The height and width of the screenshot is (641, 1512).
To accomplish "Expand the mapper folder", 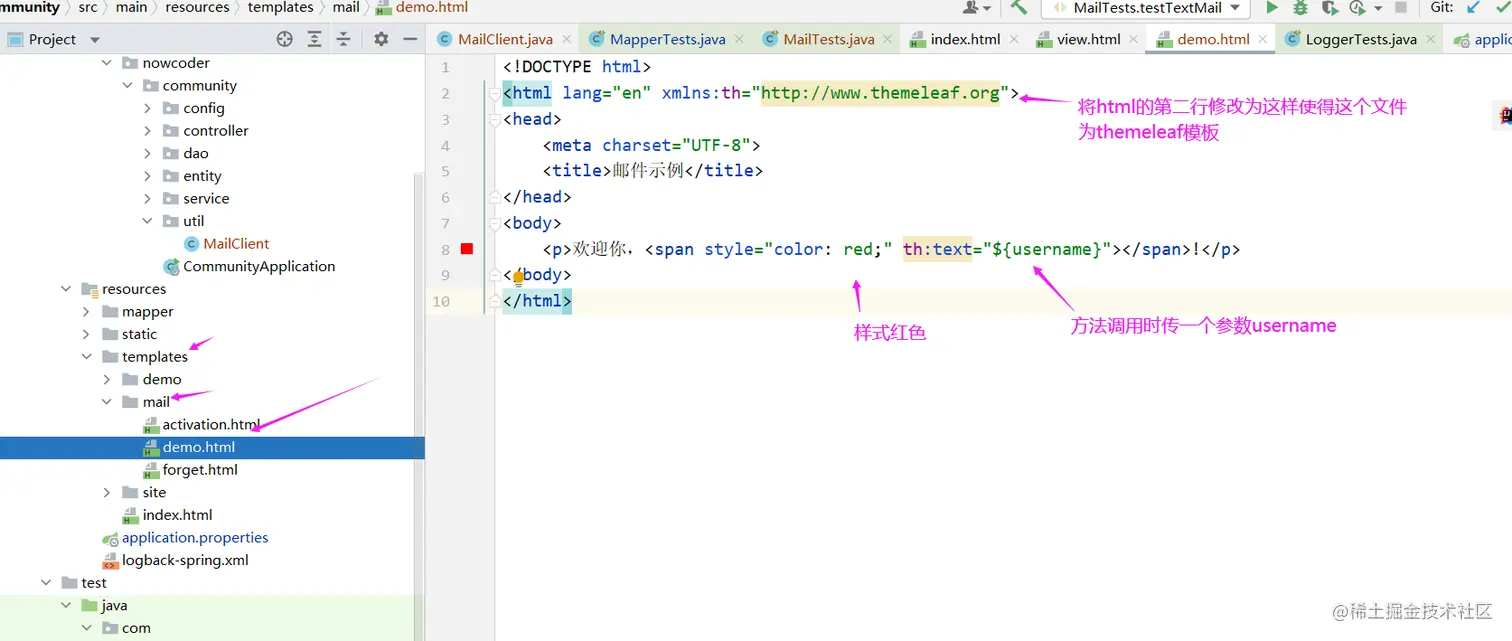I will pos(87,312).
